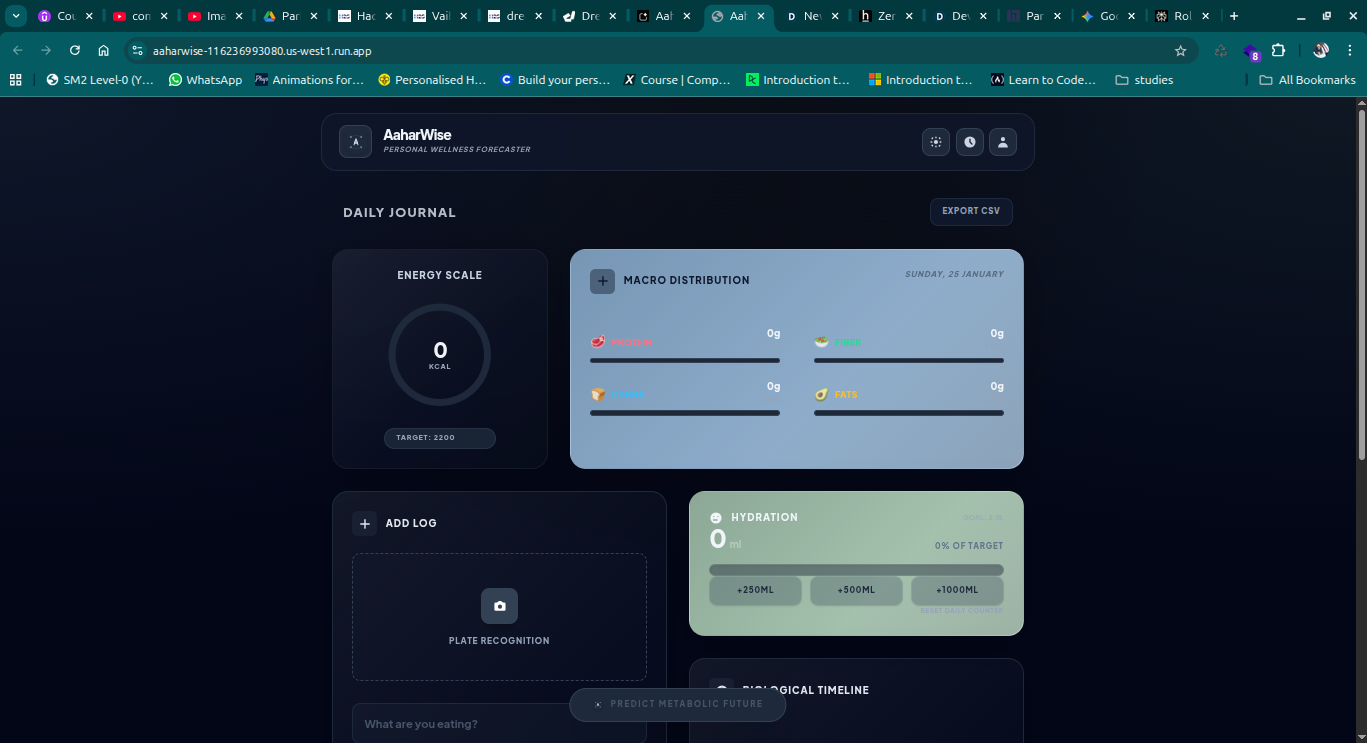Open the Chrome profile avatar

point(1320,50)
